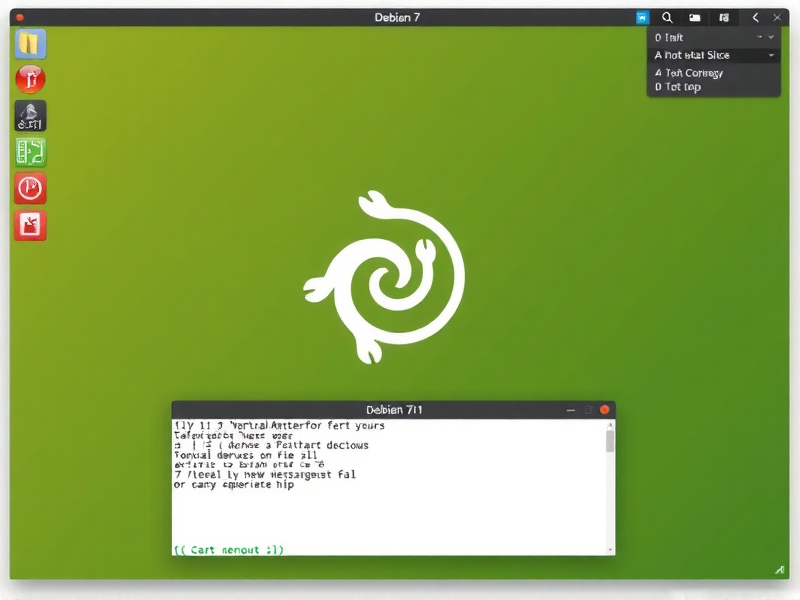The width and height of the screenshot is (800, 600).
Task: Open the screenshot capture icon in the title bar
Action: (695, 17)
